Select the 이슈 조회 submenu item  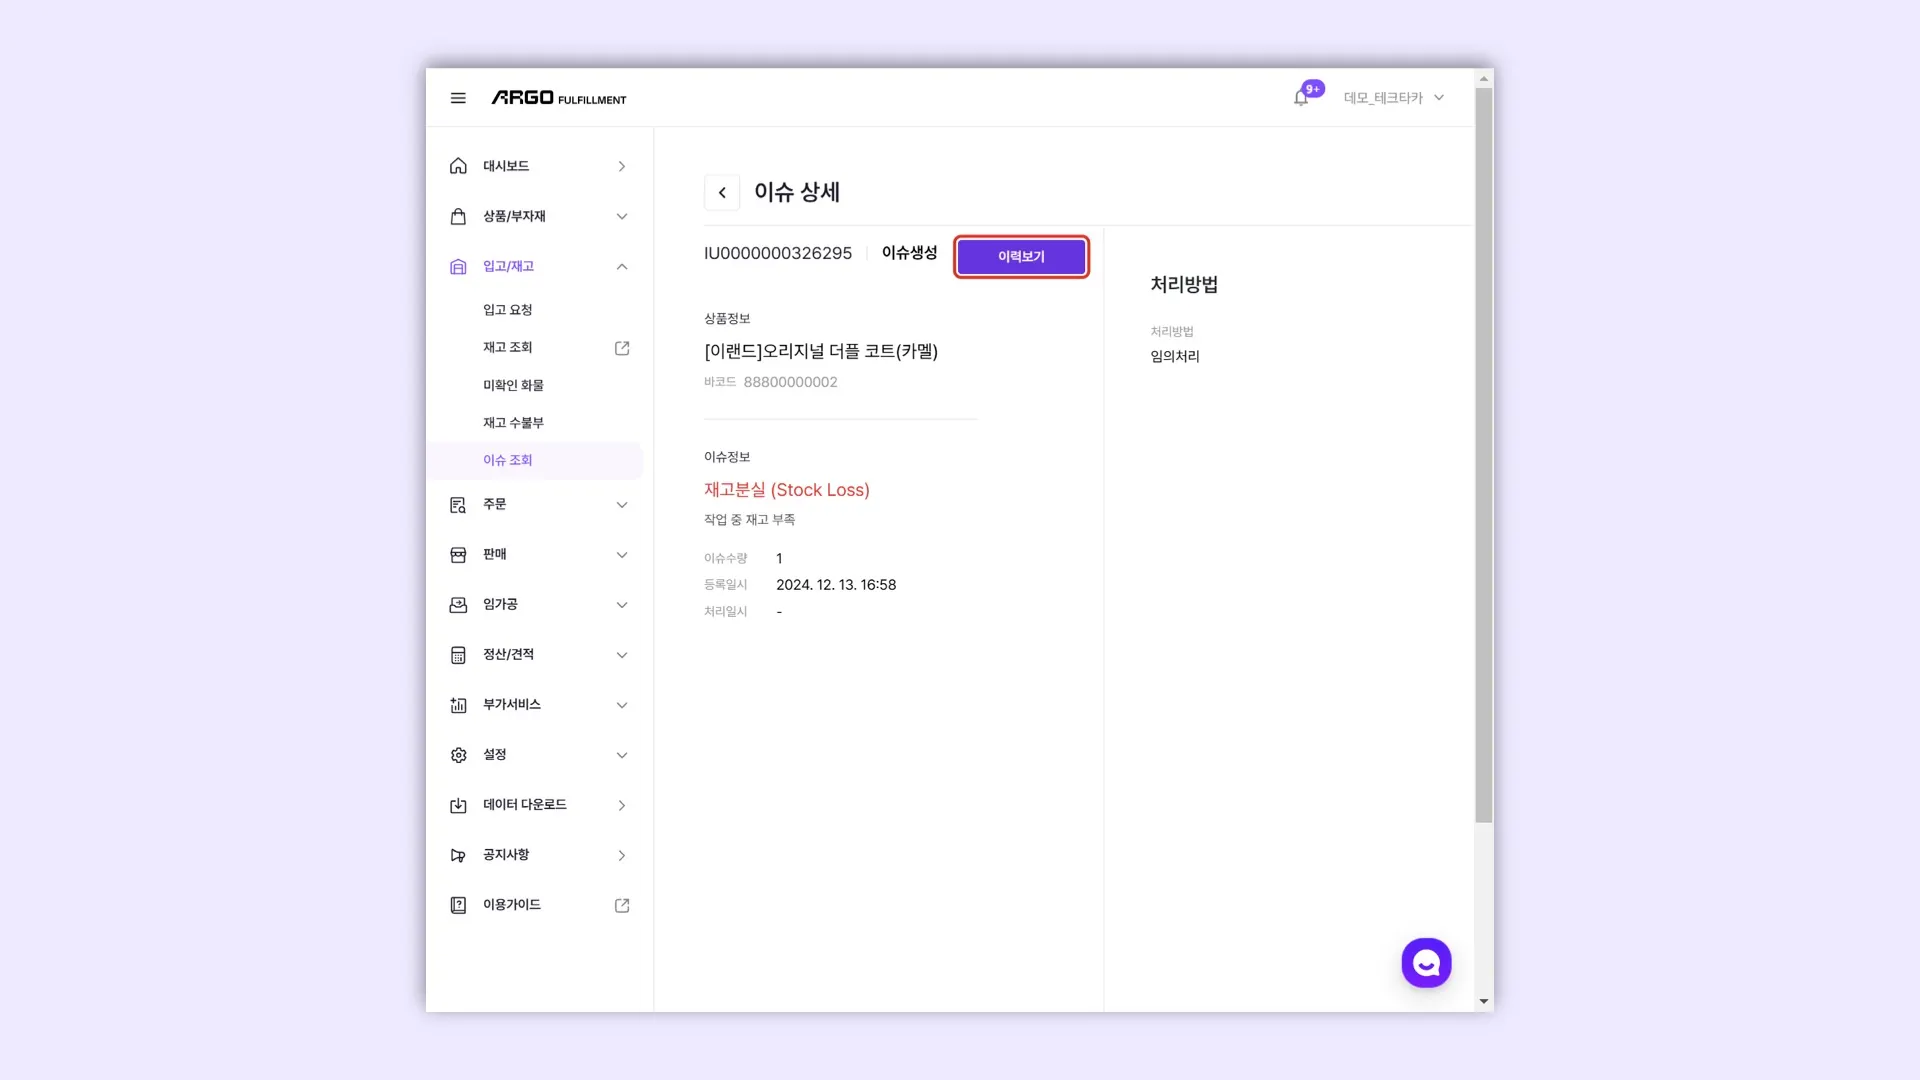coord(508,460)
